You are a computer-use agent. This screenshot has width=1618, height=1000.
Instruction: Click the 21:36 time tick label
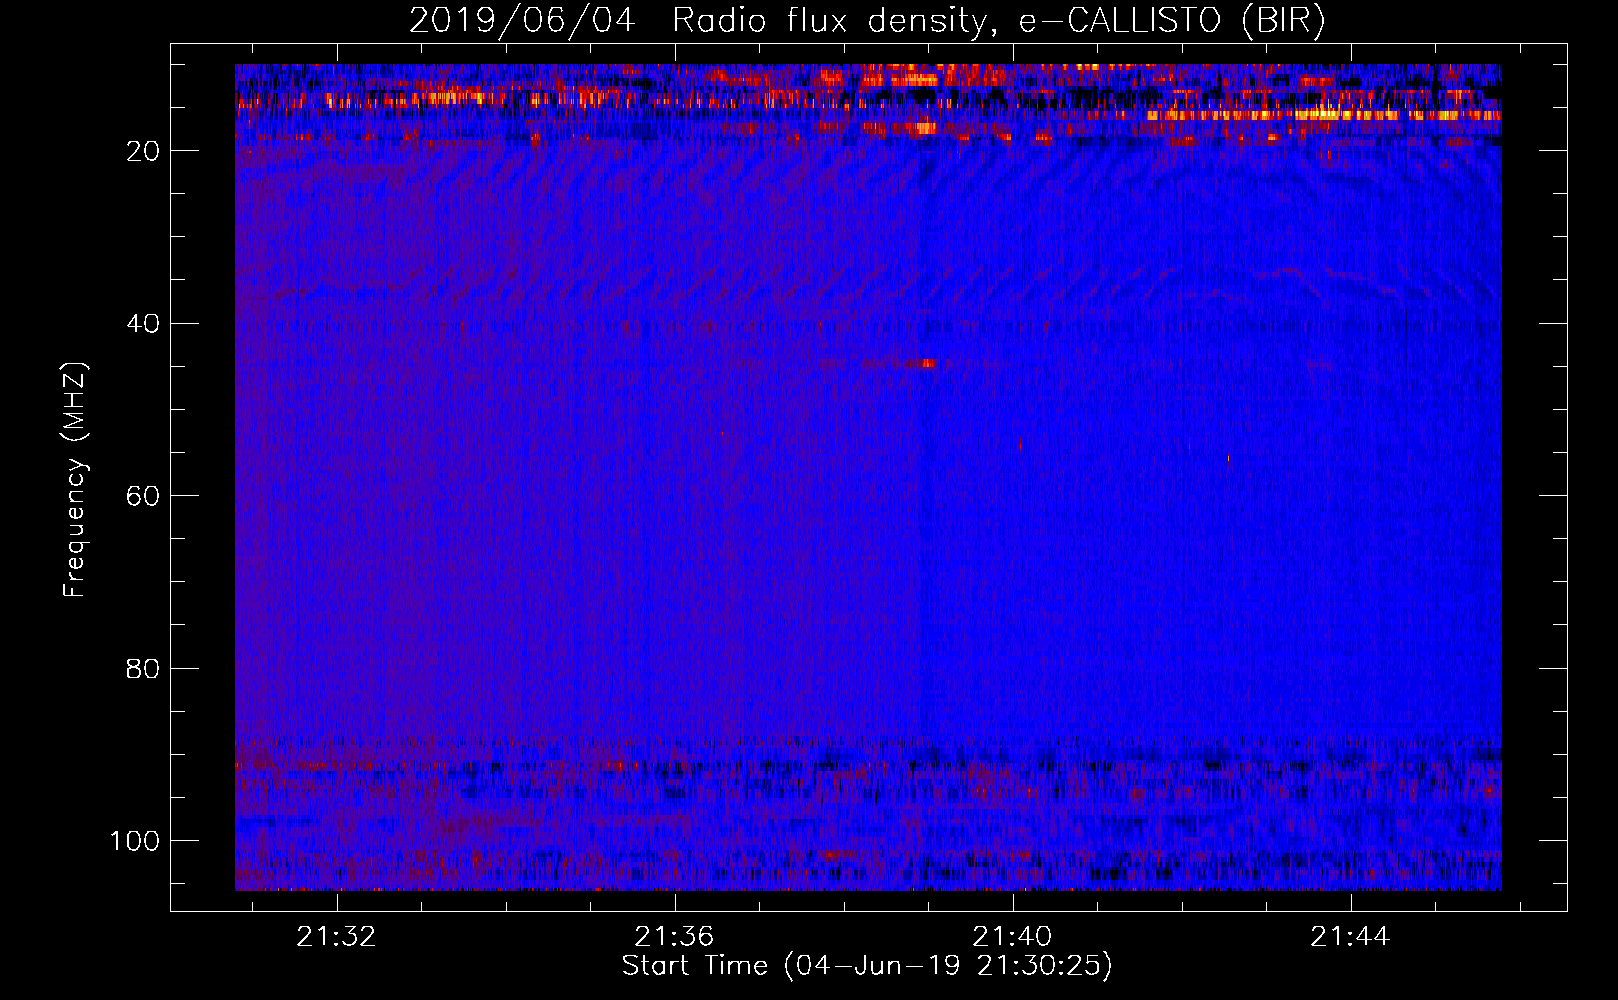click(675, 936)
